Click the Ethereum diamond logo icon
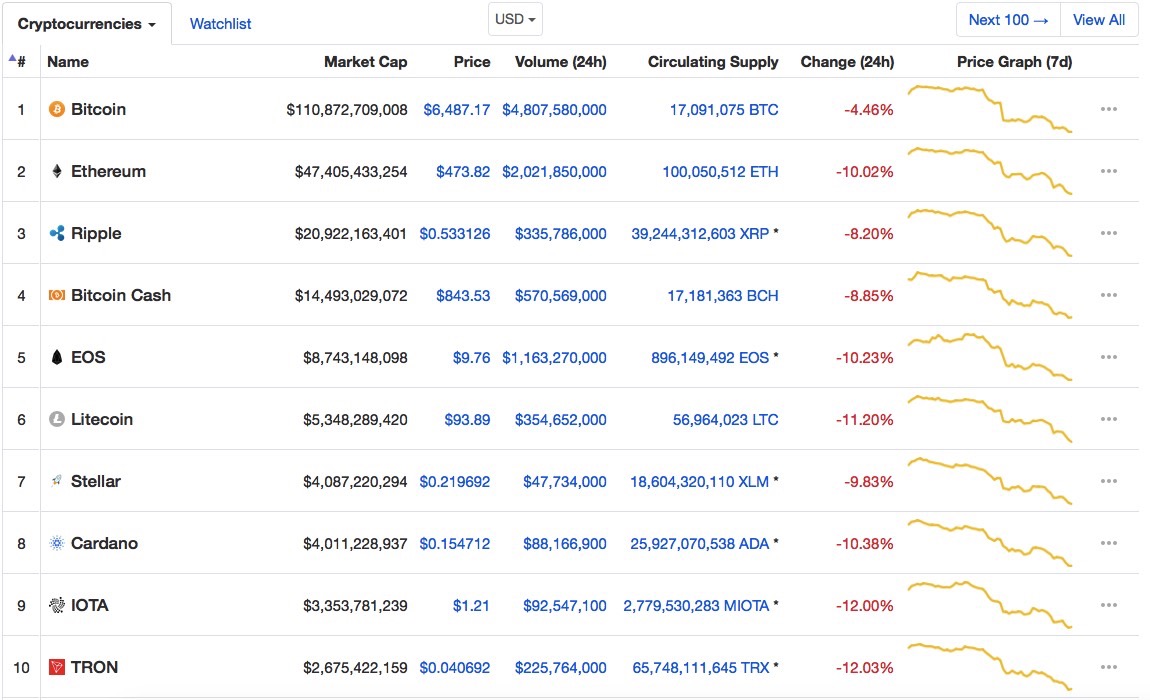 coord(56,172)
